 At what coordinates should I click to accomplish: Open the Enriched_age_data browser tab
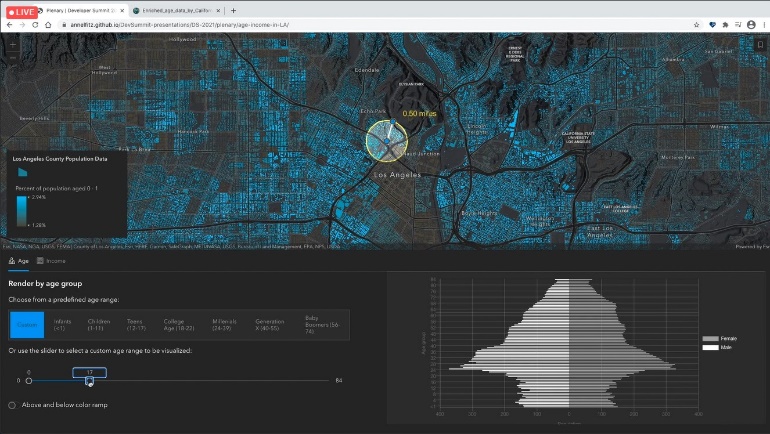tap(172, 10)
